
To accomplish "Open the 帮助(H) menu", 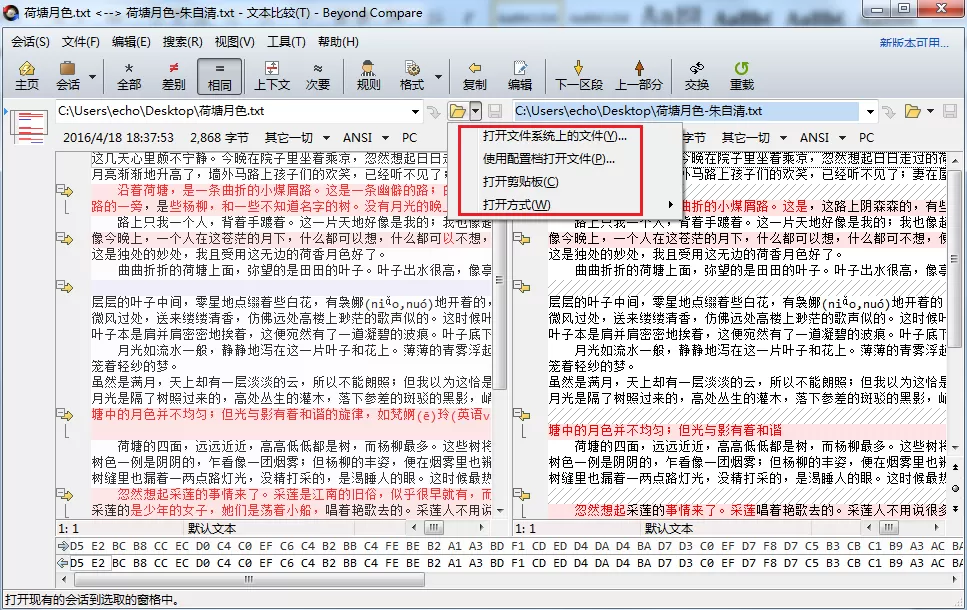I will tap(338, 42).
